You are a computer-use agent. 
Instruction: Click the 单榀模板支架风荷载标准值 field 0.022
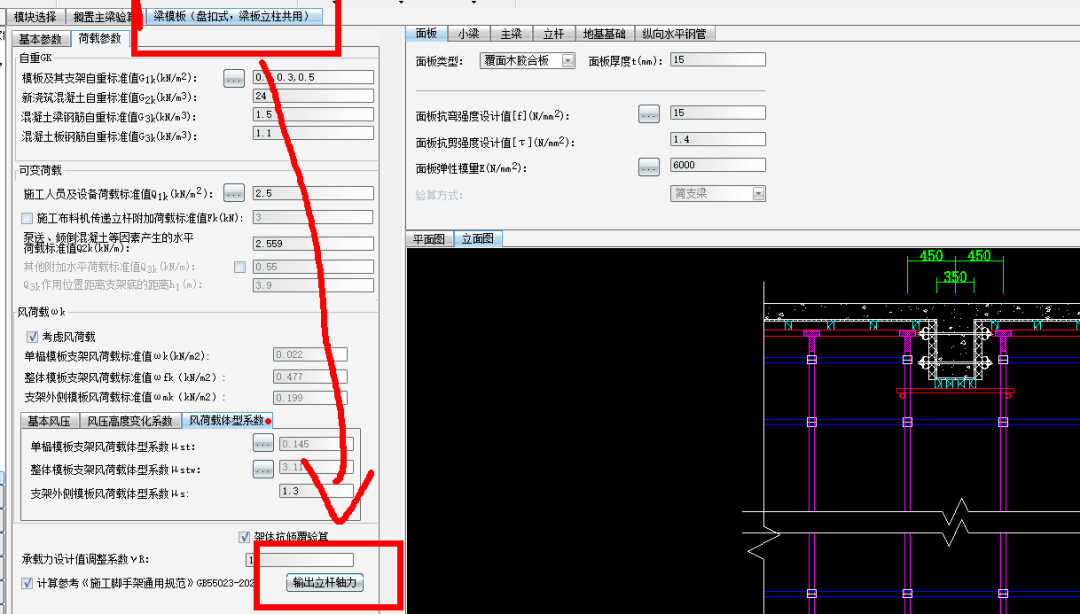(311, 355)
